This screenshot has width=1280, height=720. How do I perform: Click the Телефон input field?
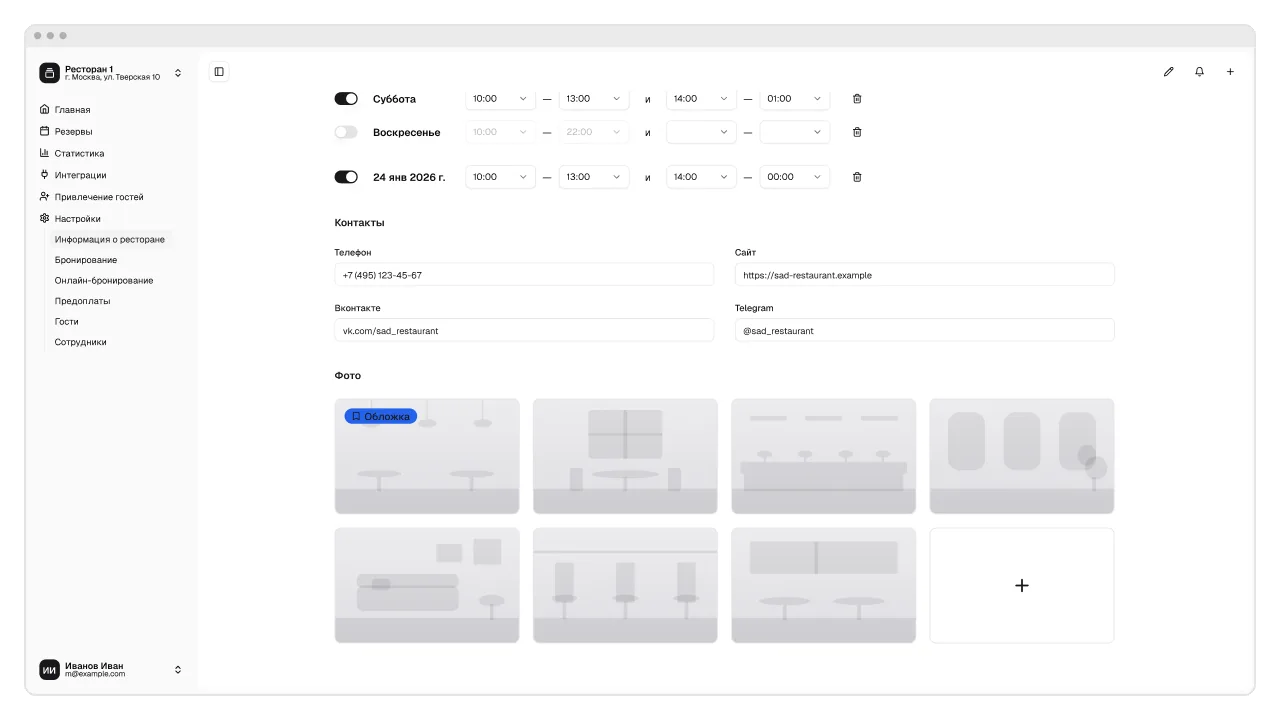coord(524,275)
